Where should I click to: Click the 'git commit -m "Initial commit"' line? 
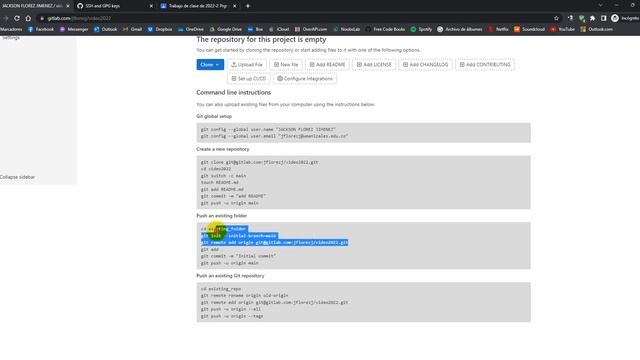[x=238, y=256]
